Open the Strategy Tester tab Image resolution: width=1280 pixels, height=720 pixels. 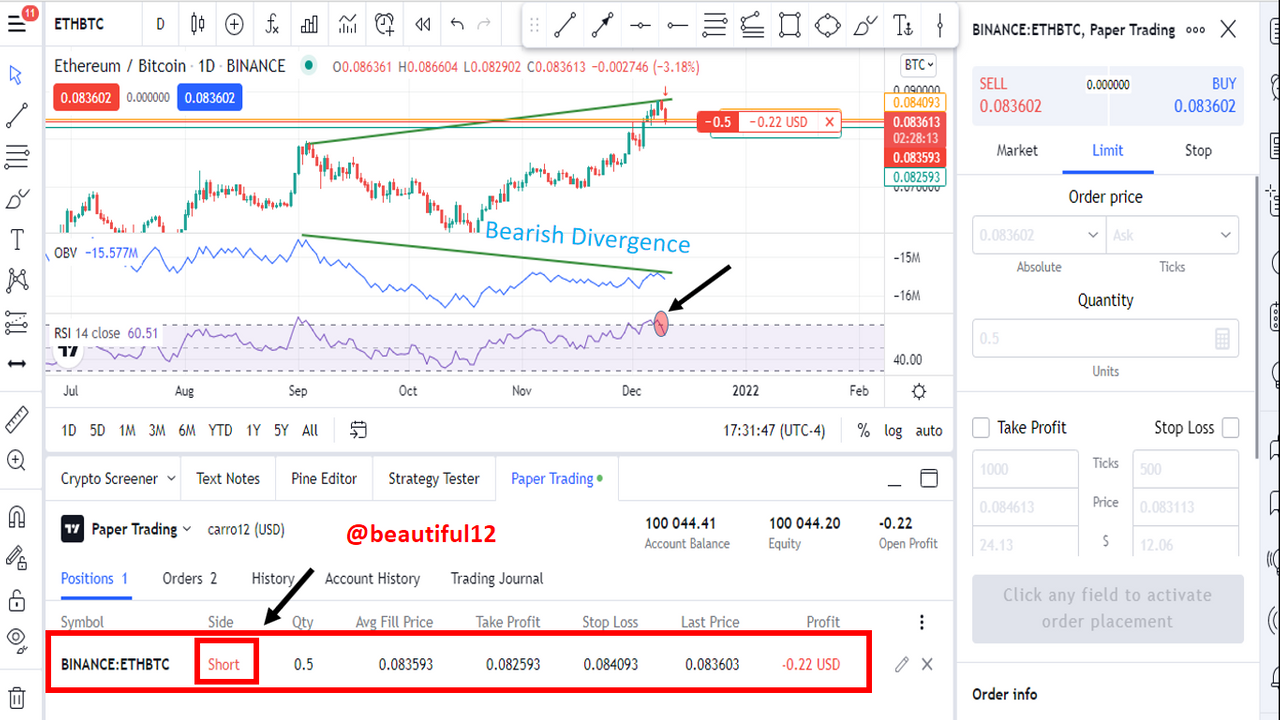coord(434,479)
